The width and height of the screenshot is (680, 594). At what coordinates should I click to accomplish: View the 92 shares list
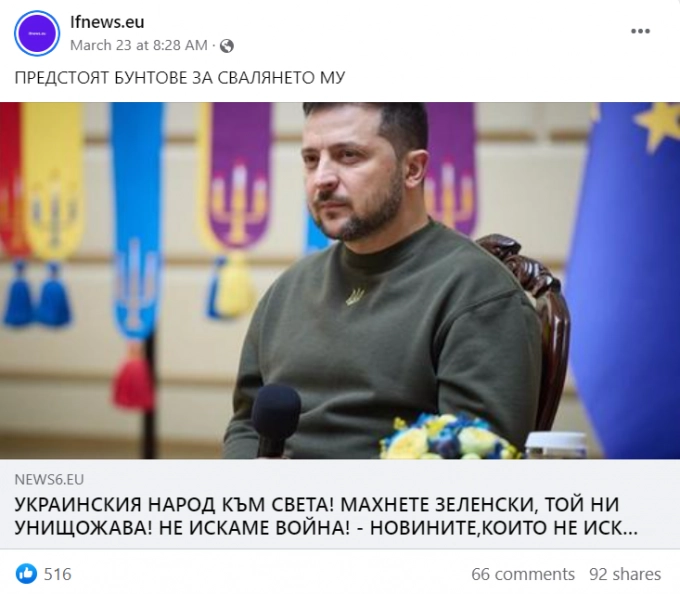[624, 574]
